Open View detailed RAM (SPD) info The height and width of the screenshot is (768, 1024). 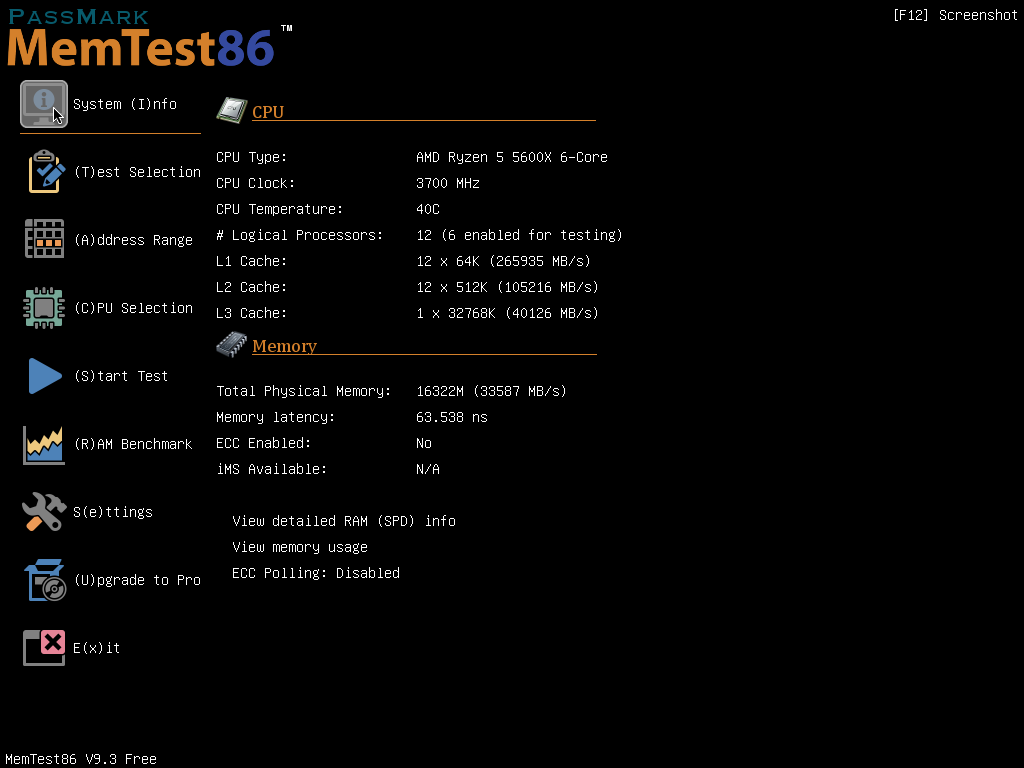(x=344, y=521)
